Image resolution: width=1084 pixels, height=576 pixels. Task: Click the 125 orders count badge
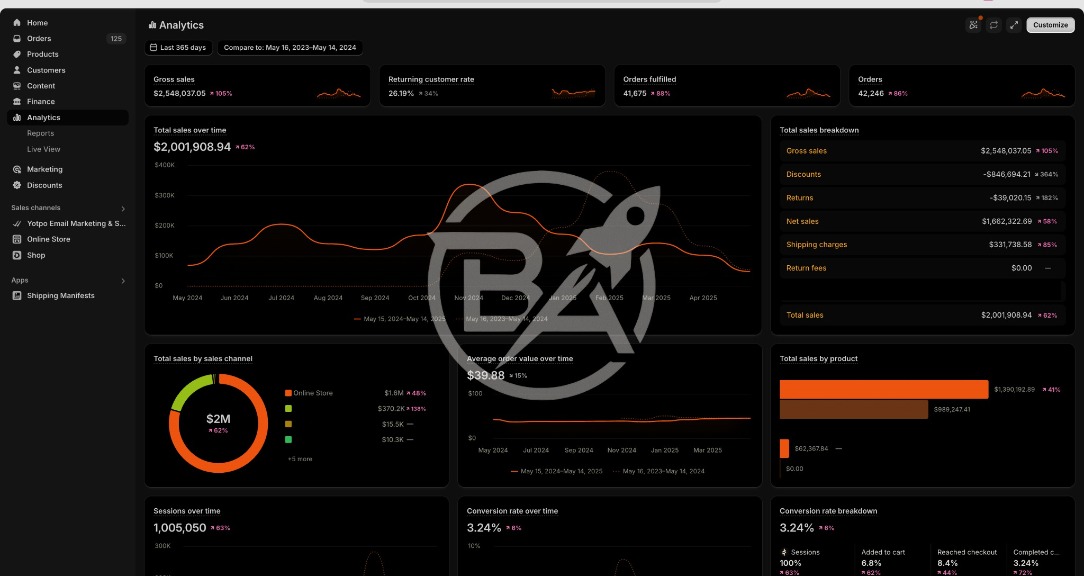(x=116, y=39)
